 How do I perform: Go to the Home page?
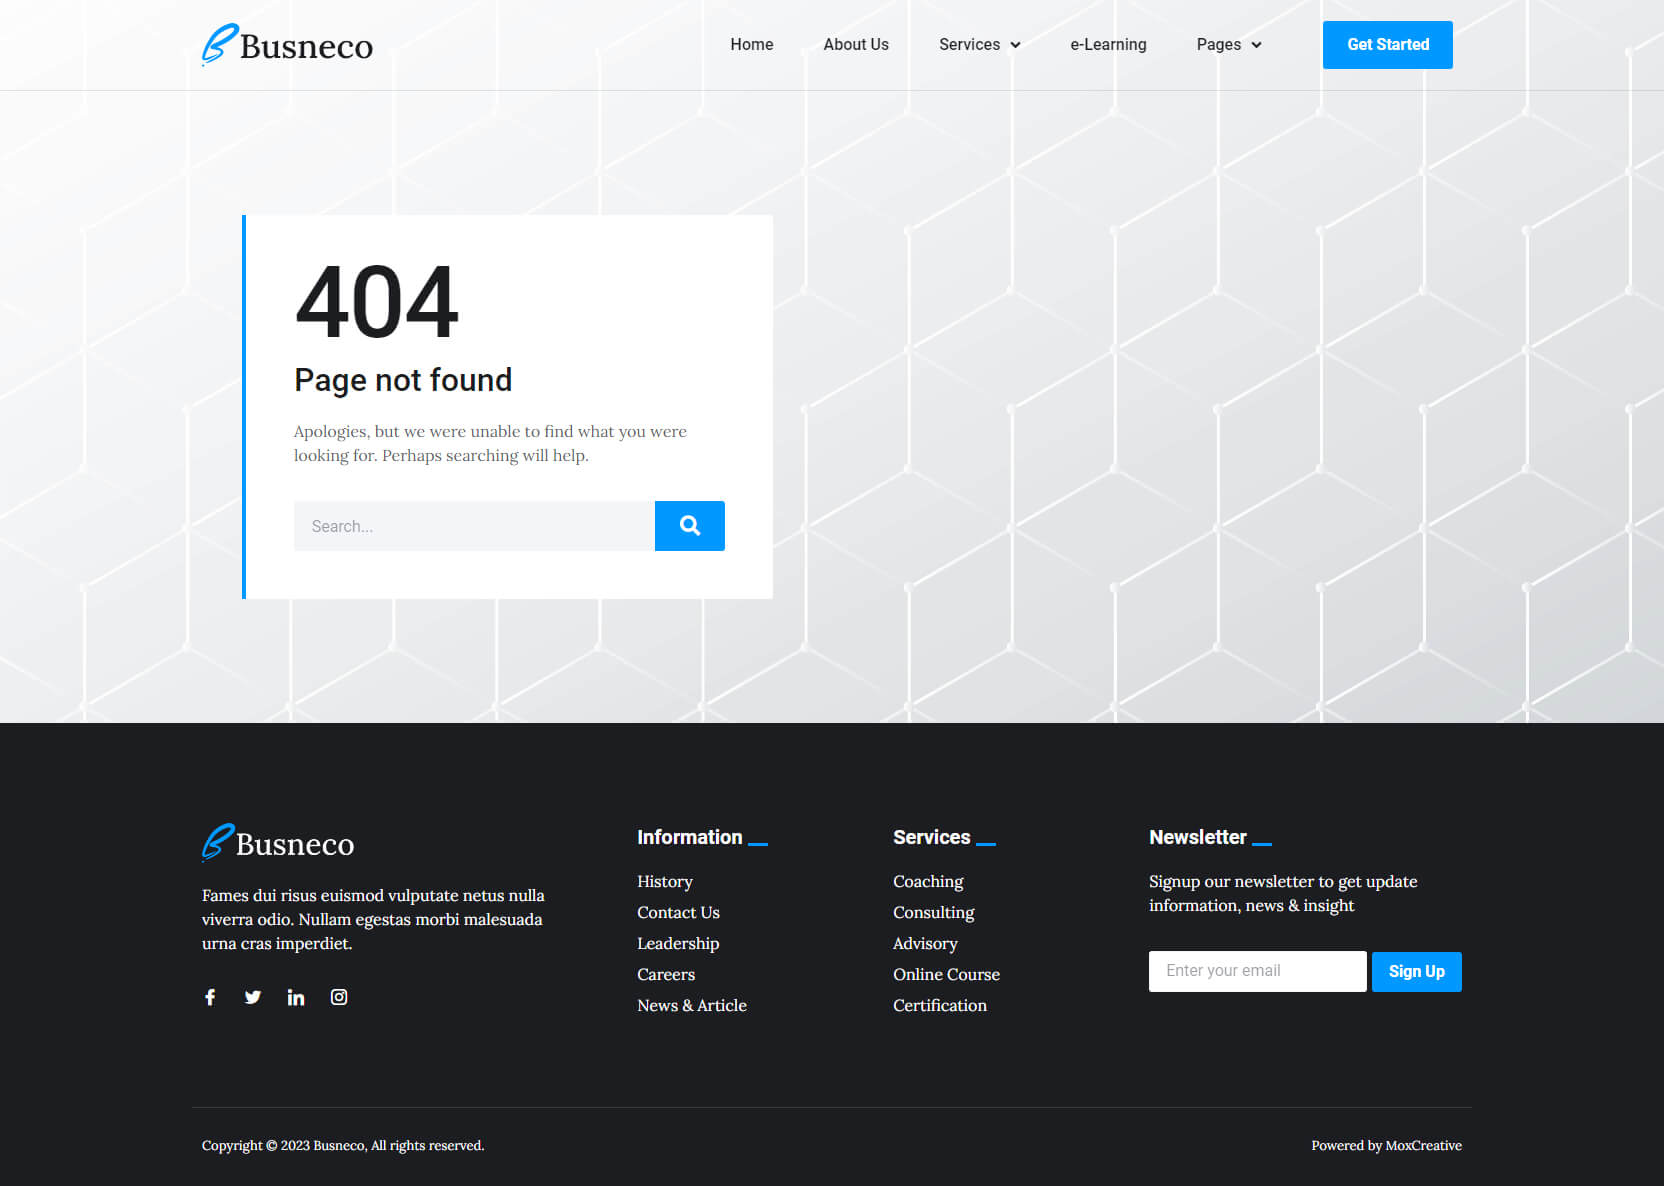point(752,45)
